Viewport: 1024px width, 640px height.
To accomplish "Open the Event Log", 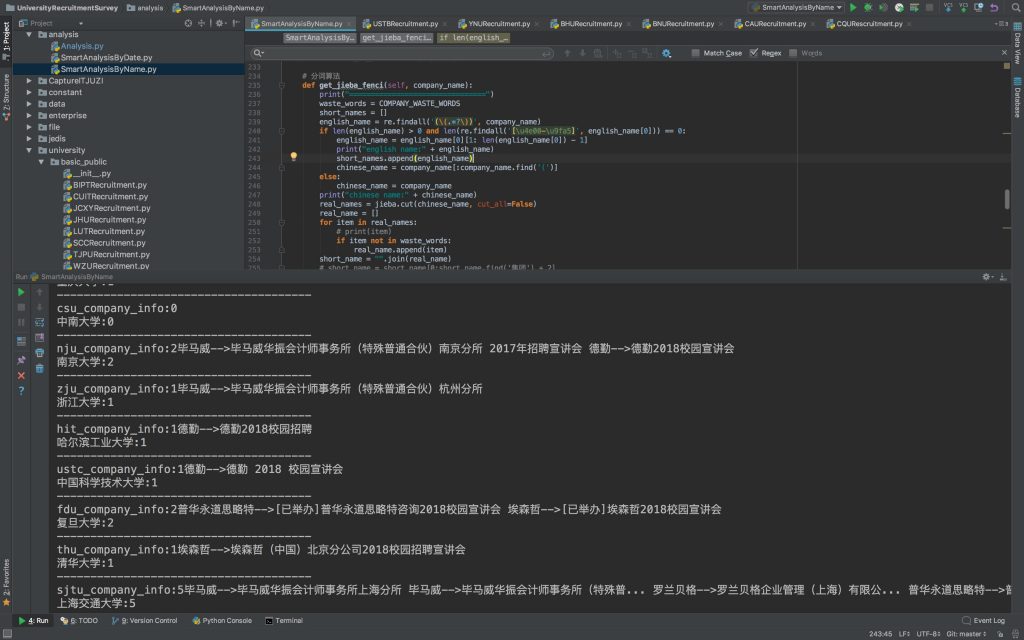I will [983, 620].
